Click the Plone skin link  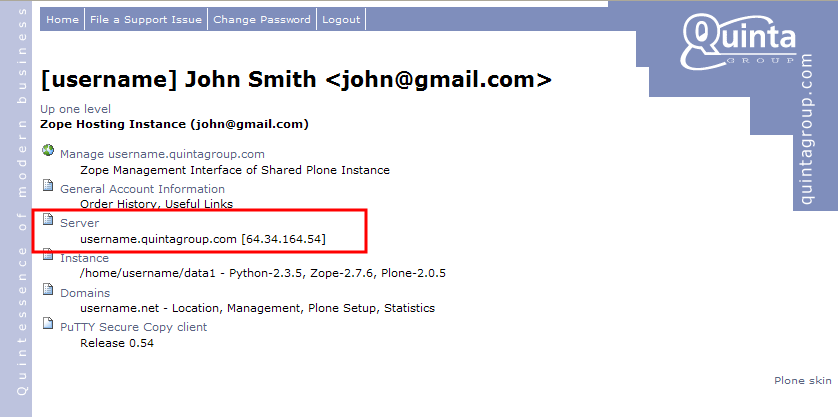[x=802, y=381]
